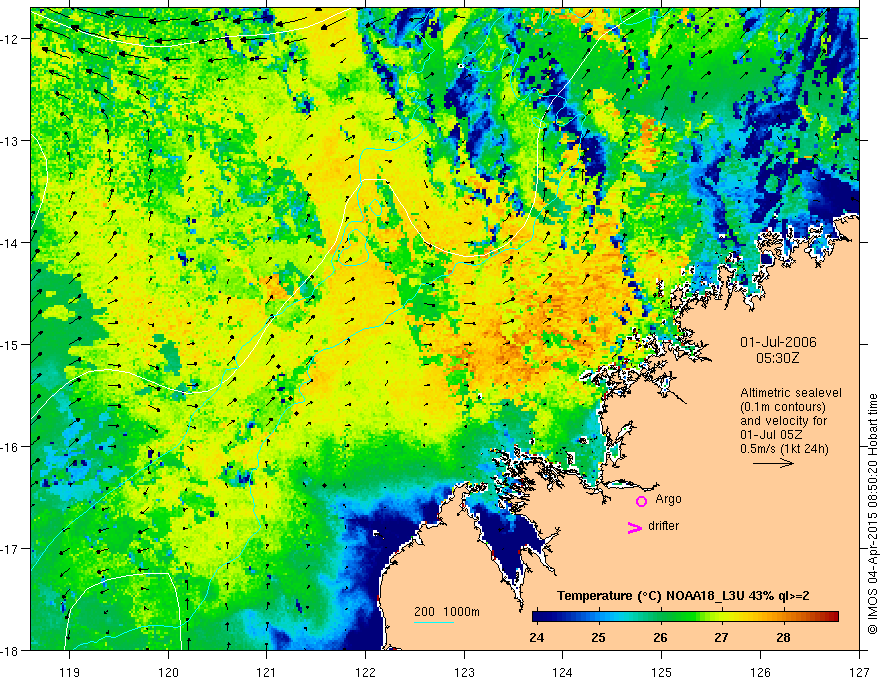The width and height of the screenshot is (880, 680).
Task: Click latitude axis label -14
Action: (11, 243)
